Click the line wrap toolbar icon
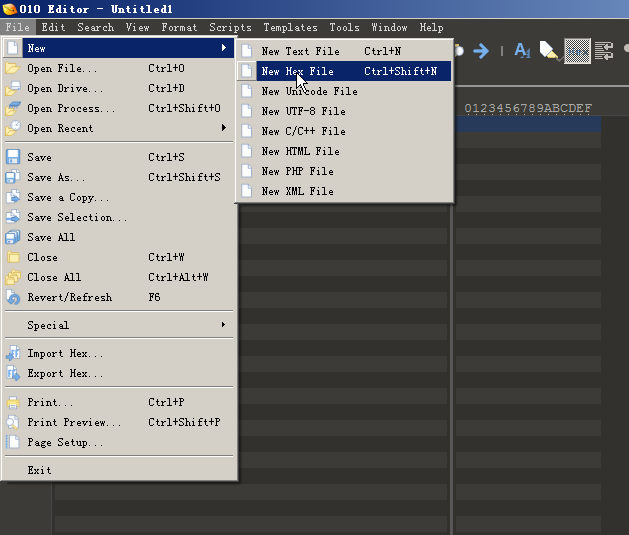This screenshot has height=535, width=629. coord(604,51)
